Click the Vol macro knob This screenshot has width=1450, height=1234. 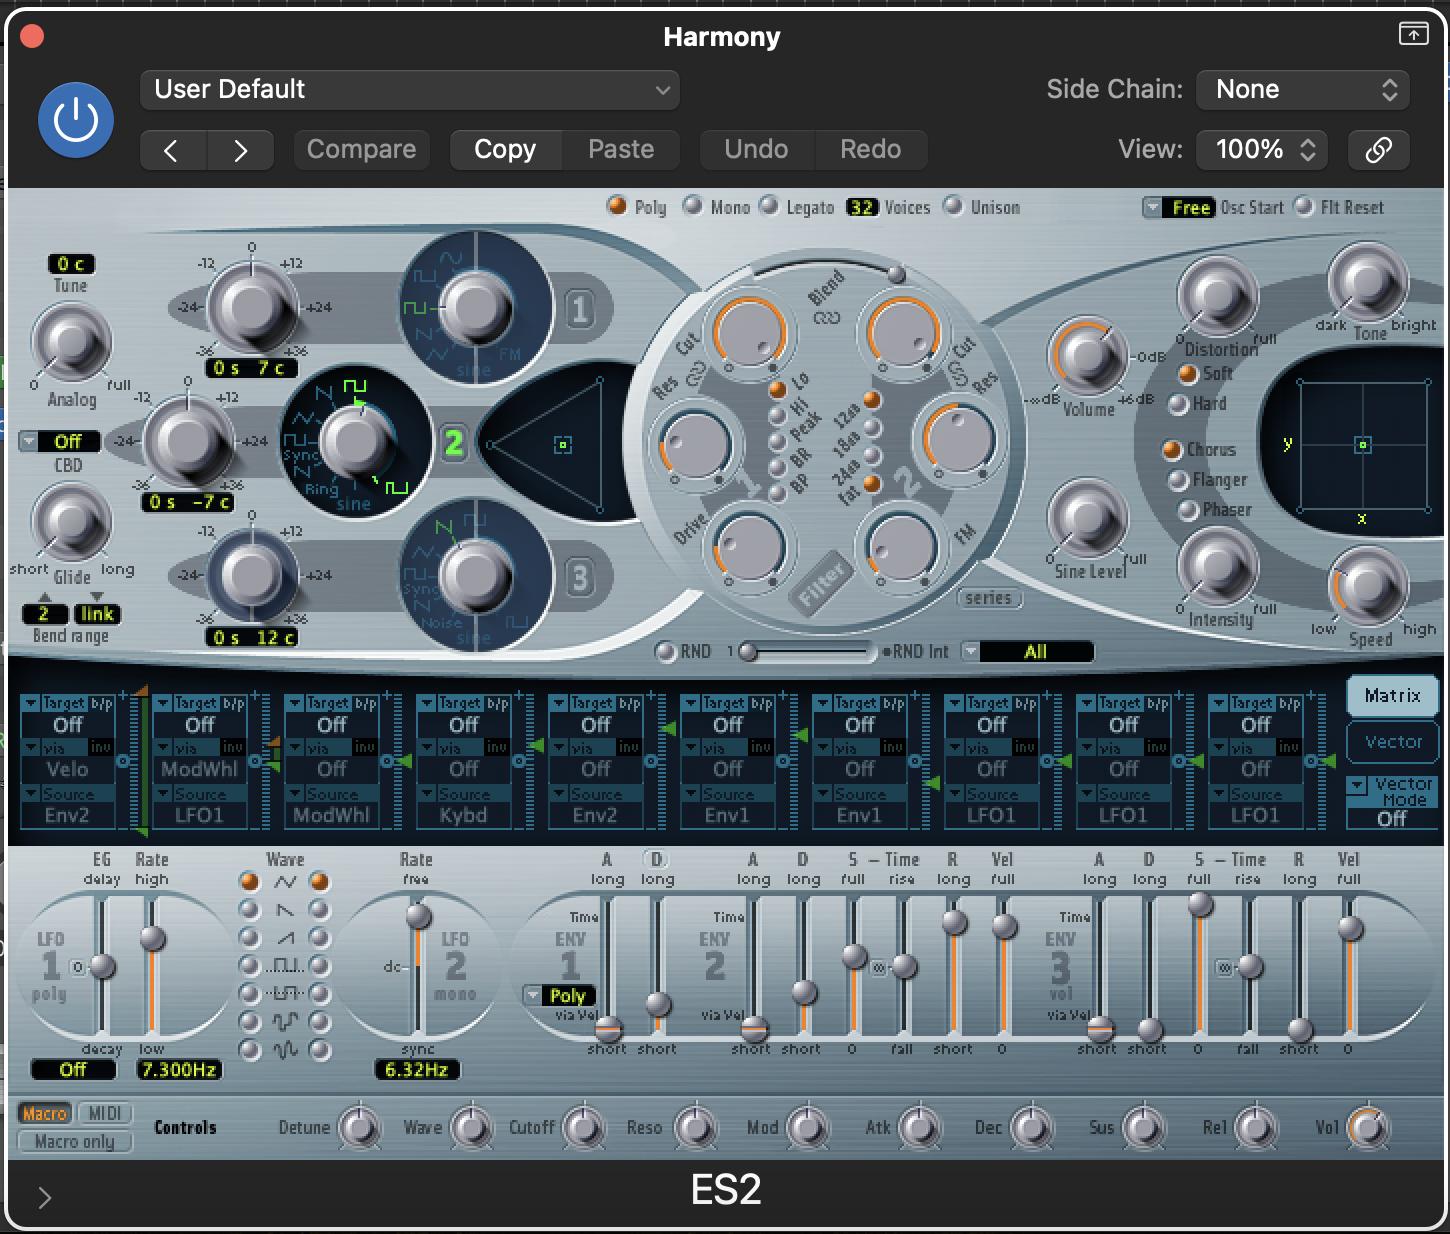tap(1368, 1128)
